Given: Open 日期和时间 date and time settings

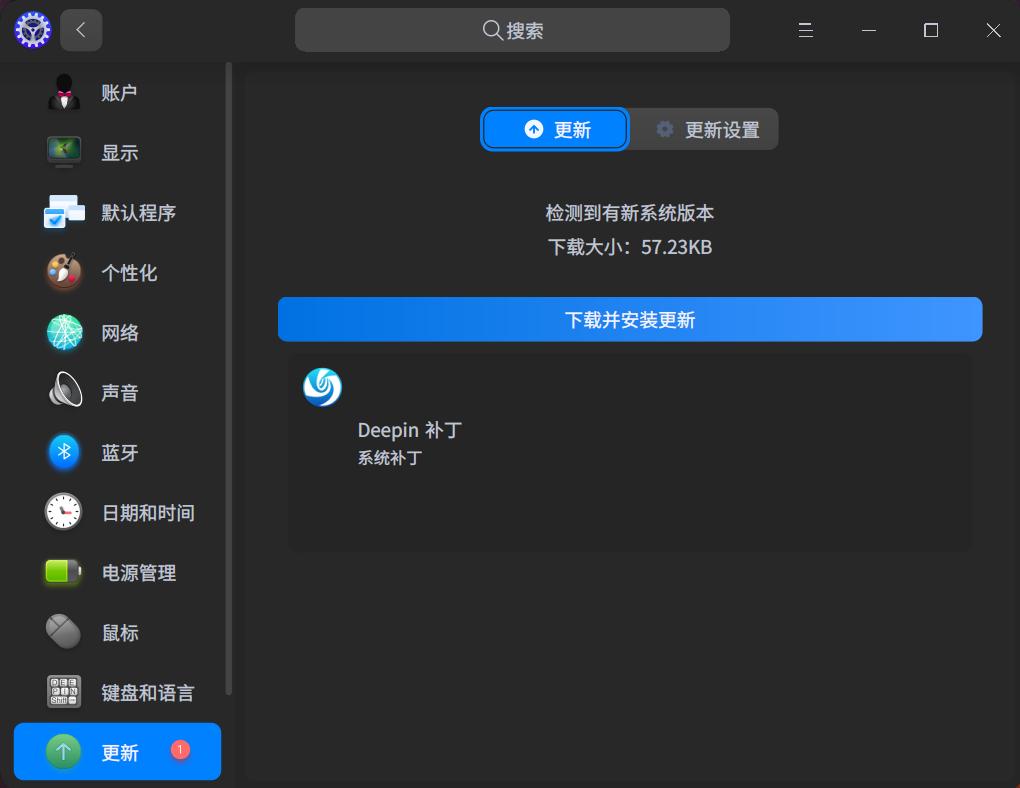Looking at the screenshot, I should (63, 512).
